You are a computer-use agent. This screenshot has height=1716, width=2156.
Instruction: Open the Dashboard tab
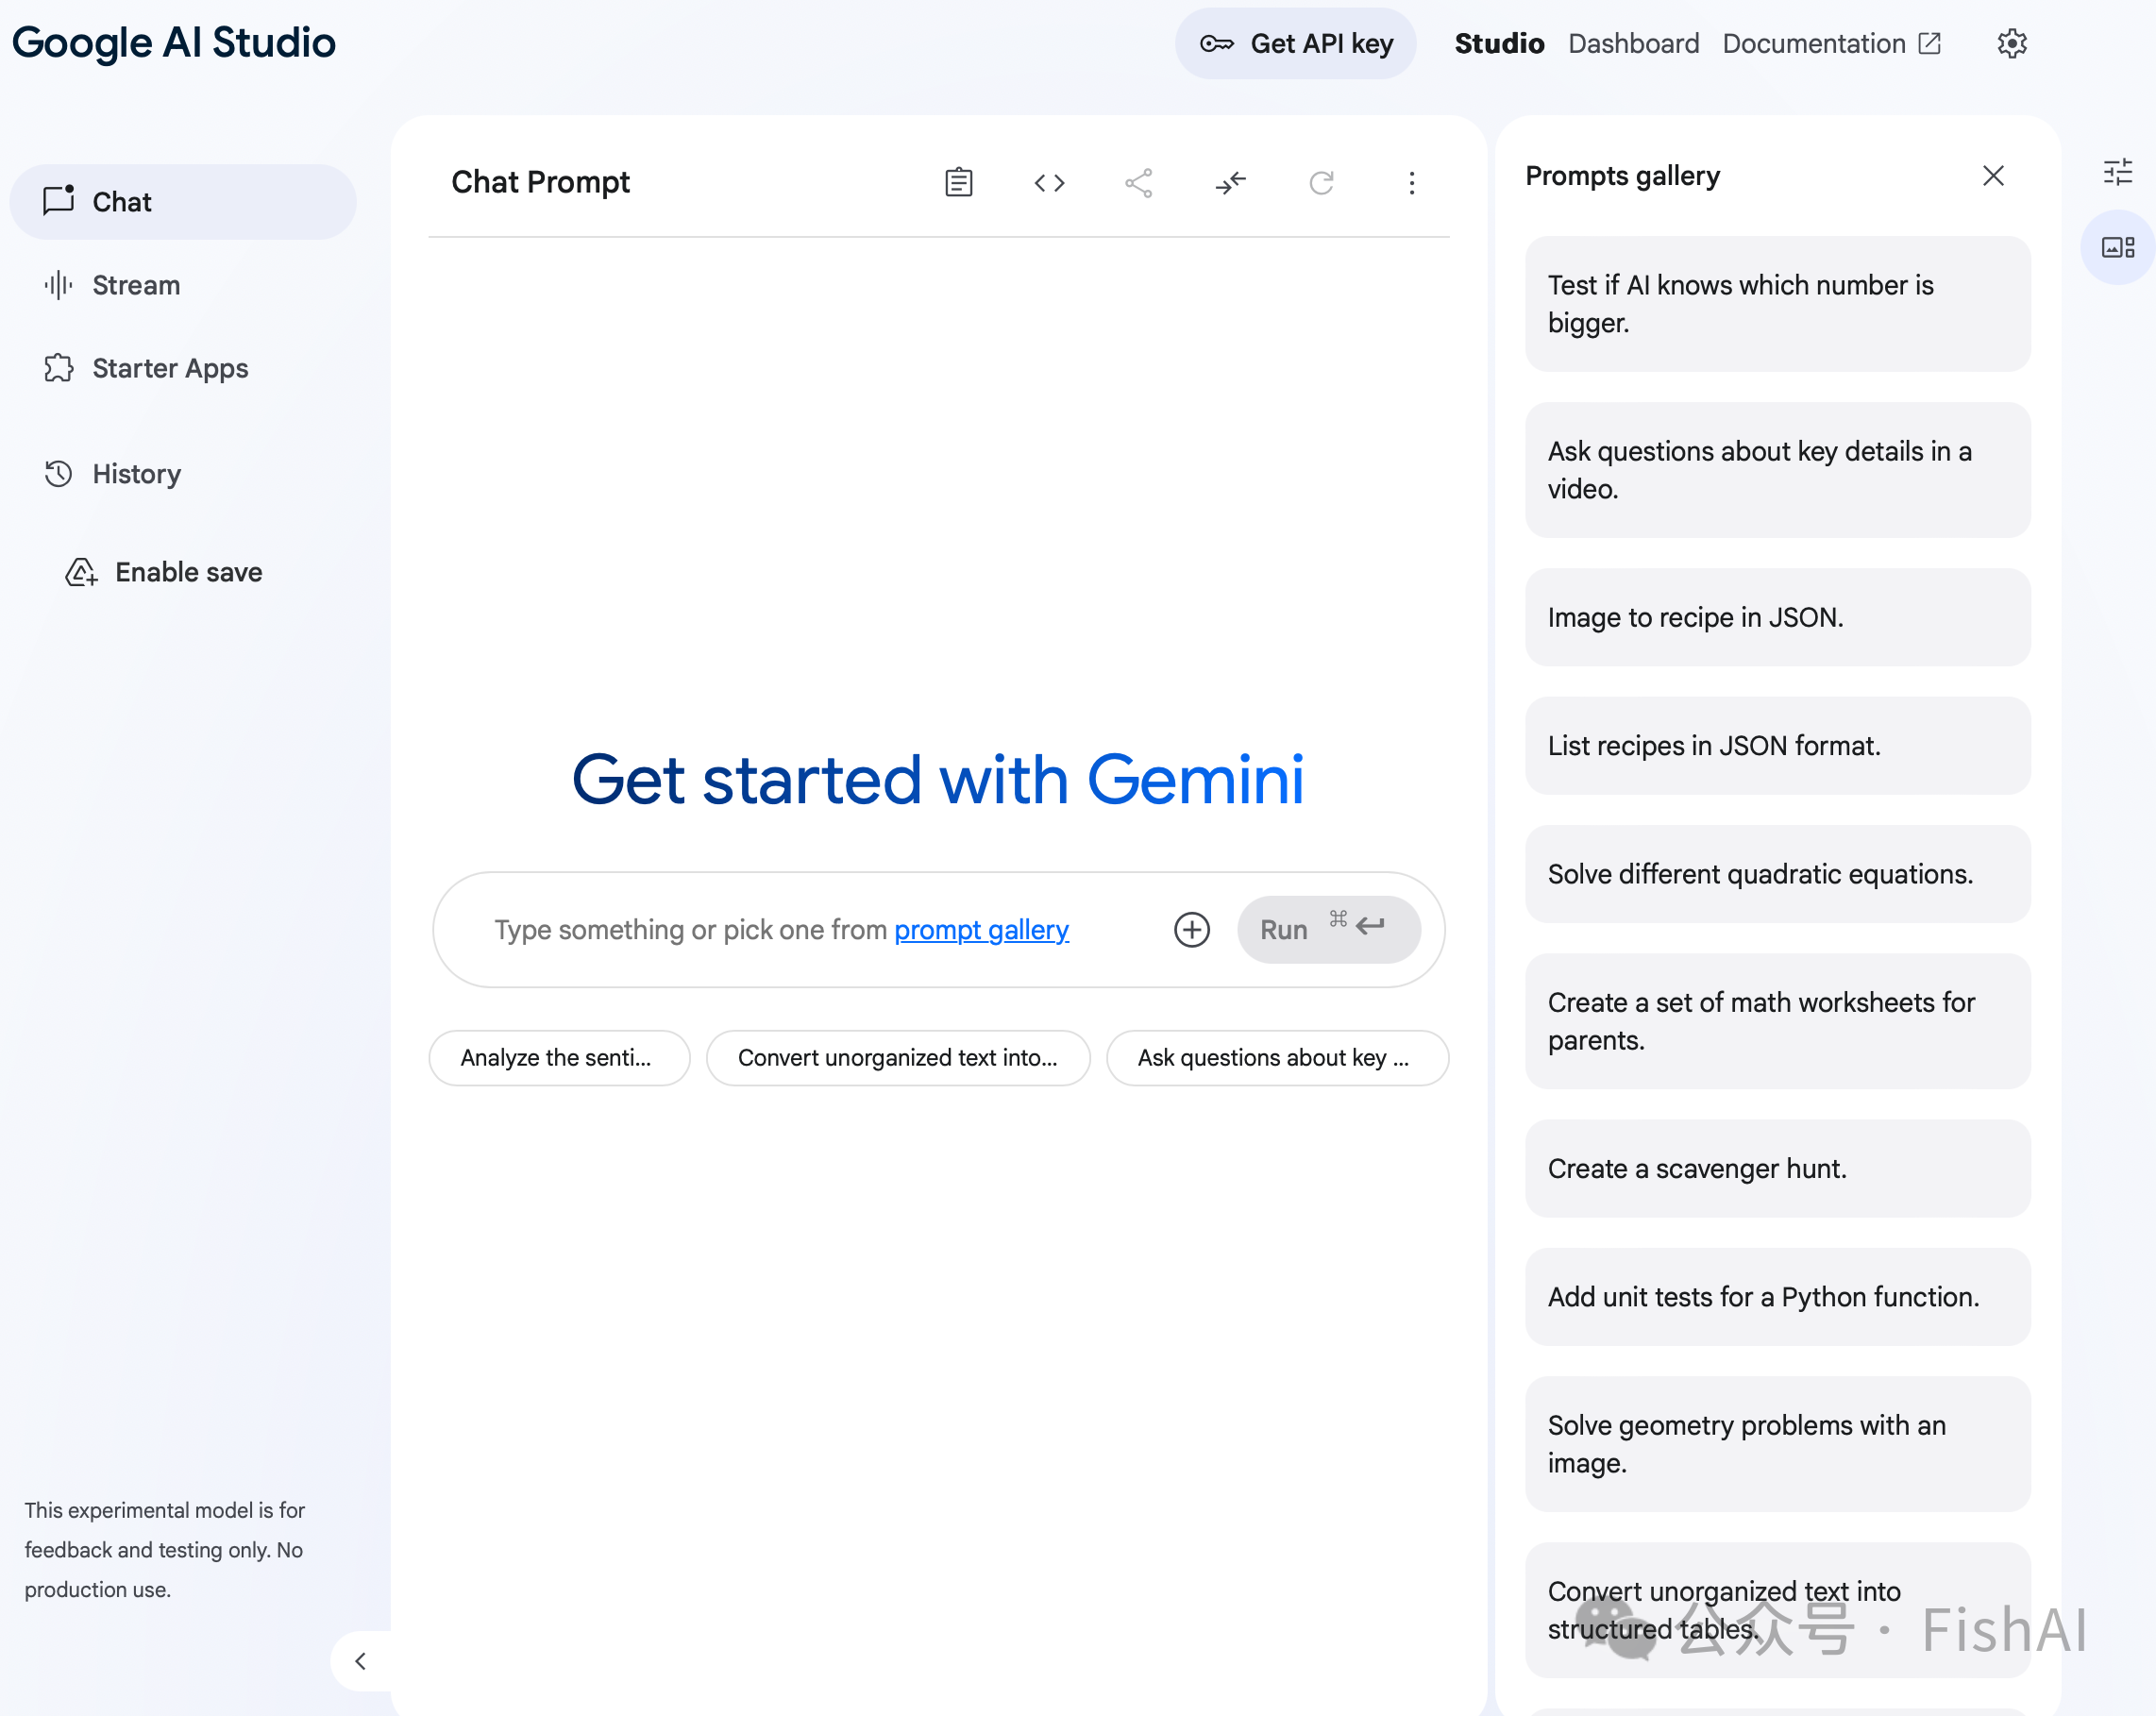(x=1633, y=43)
